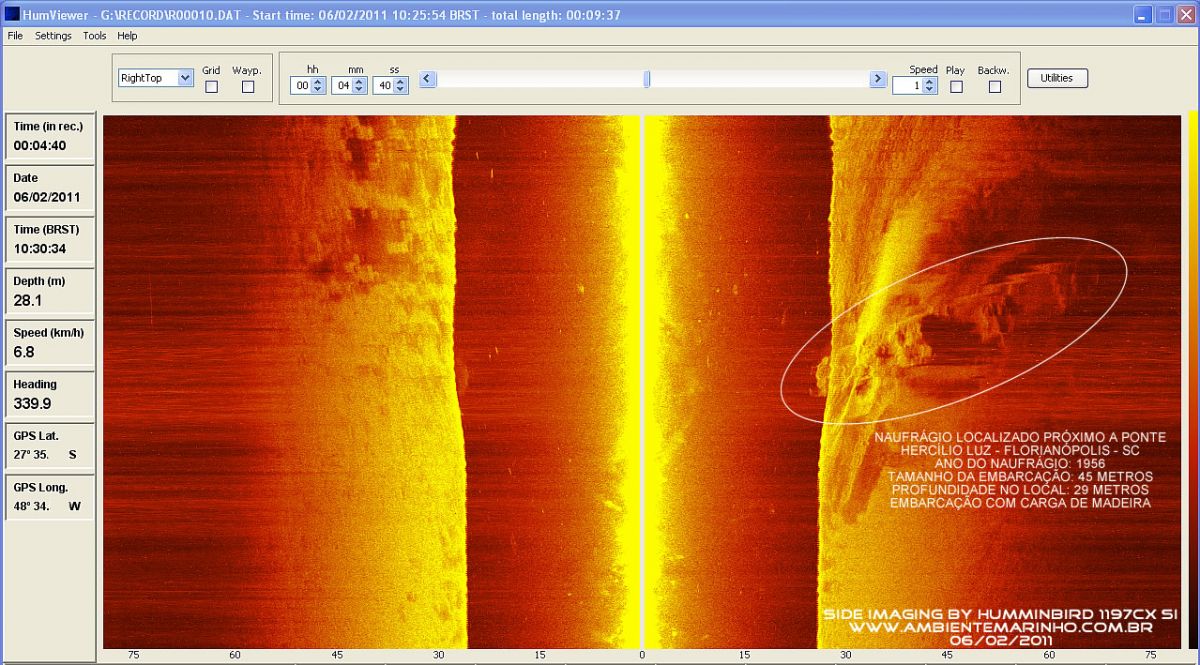Click the timeline right scroll arrow
Image resolution: width=1200 pixels, height=665 pixels.
878,79
